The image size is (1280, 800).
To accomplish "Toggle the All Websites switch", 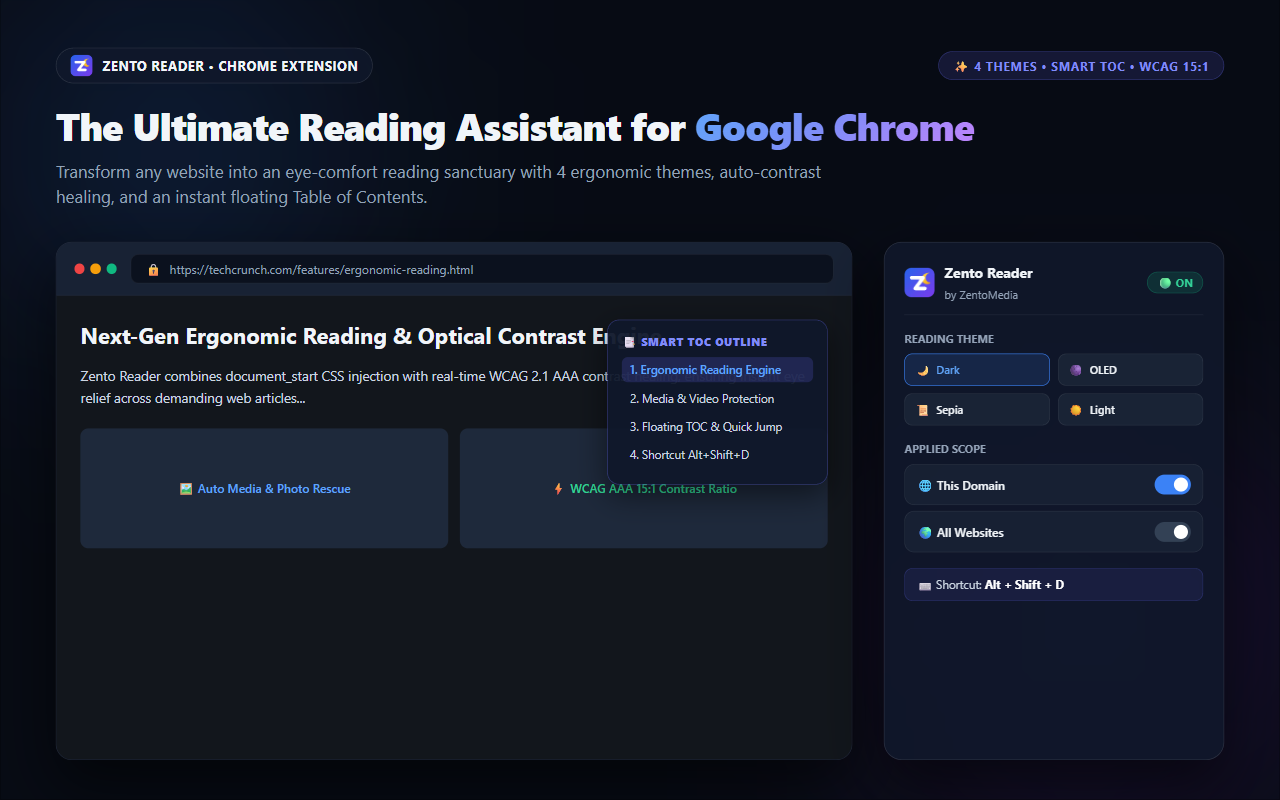I will (1173, 532).
